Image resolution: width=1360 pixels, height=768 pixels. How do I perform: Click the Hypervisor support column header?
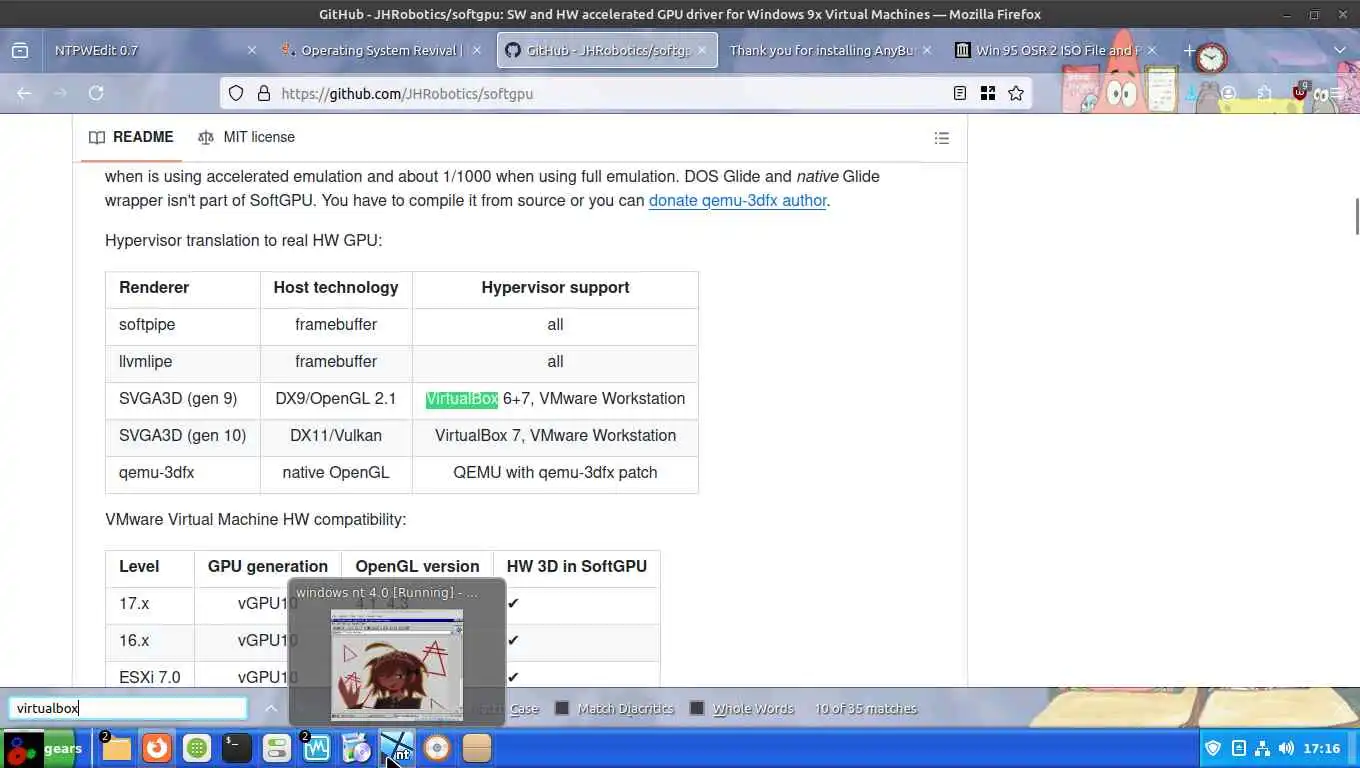coord(555,288)
